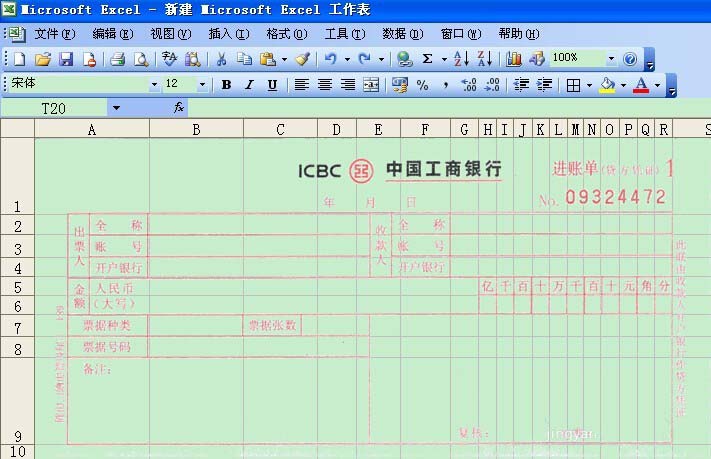Open the 文件(F) menu
The height and width of the screenshot is (459, 711).
pyautogui.click(x=54, y=34)
